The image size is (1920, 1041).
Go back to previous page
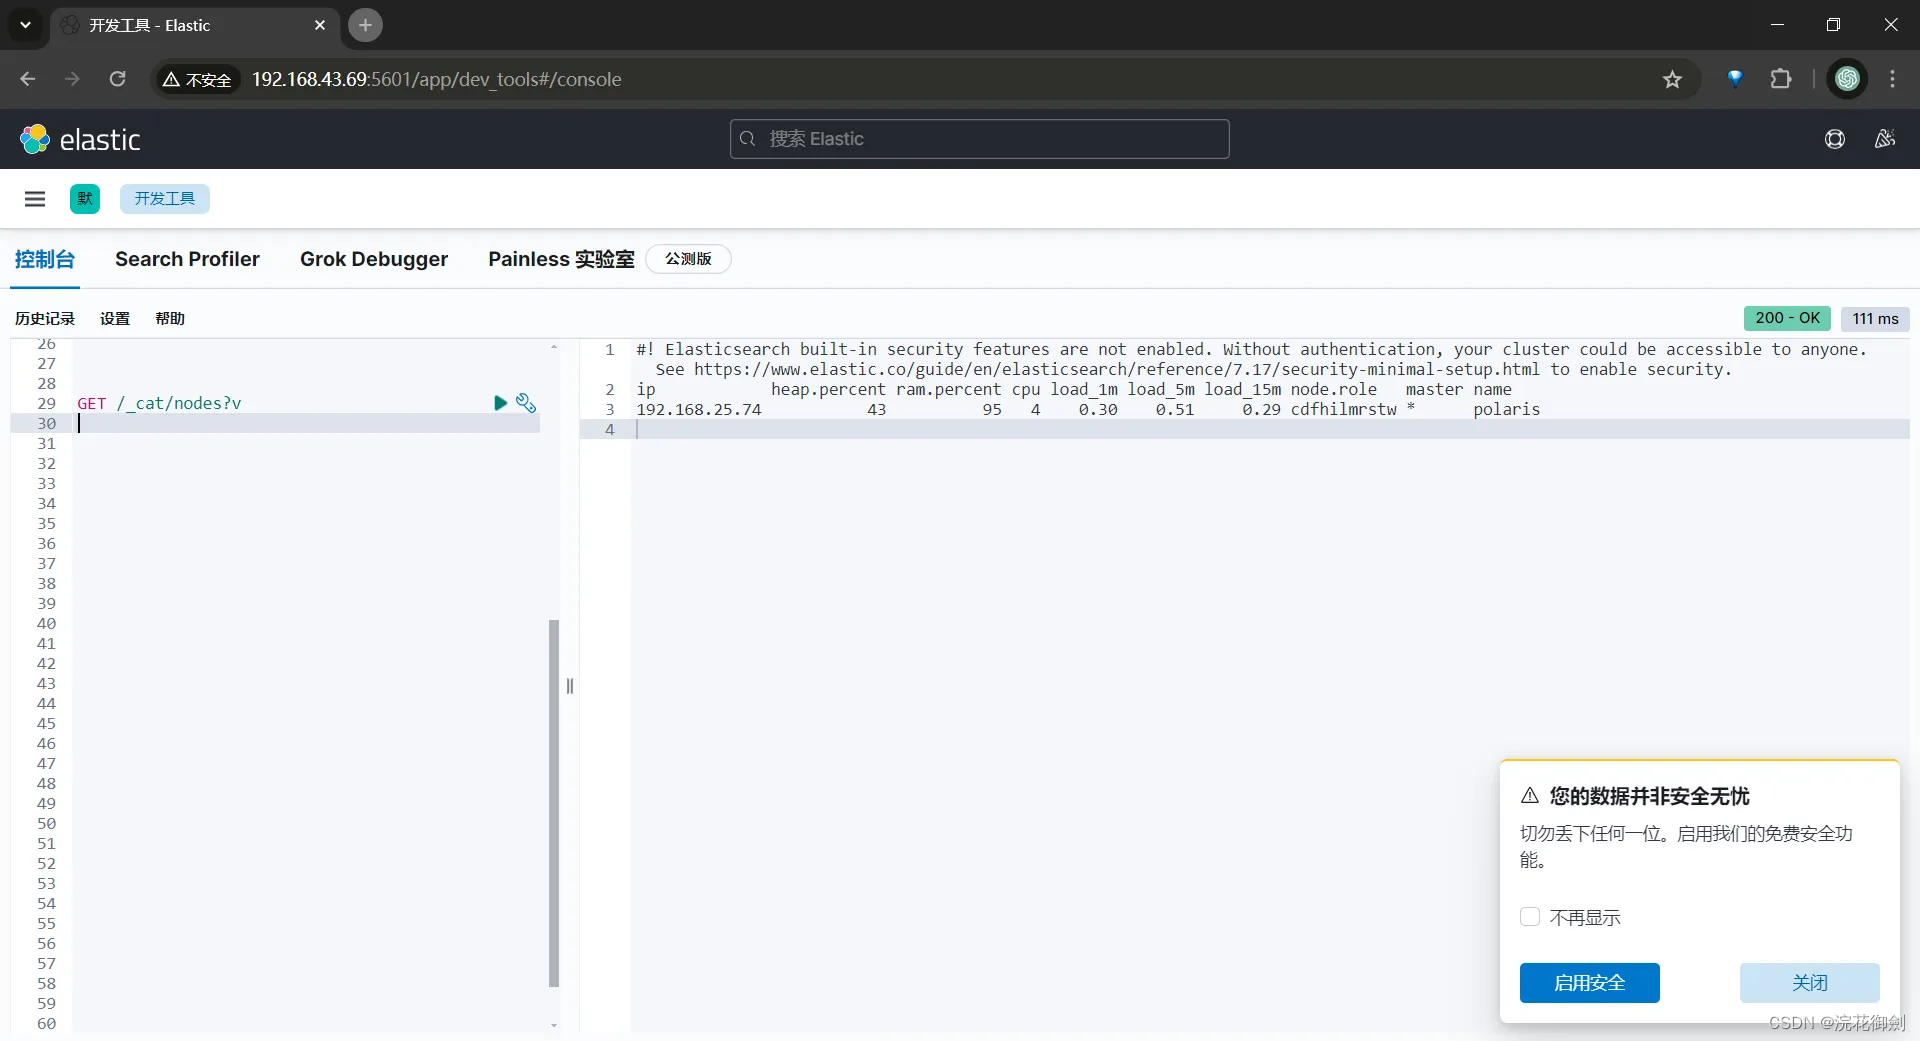pos(28,79)
